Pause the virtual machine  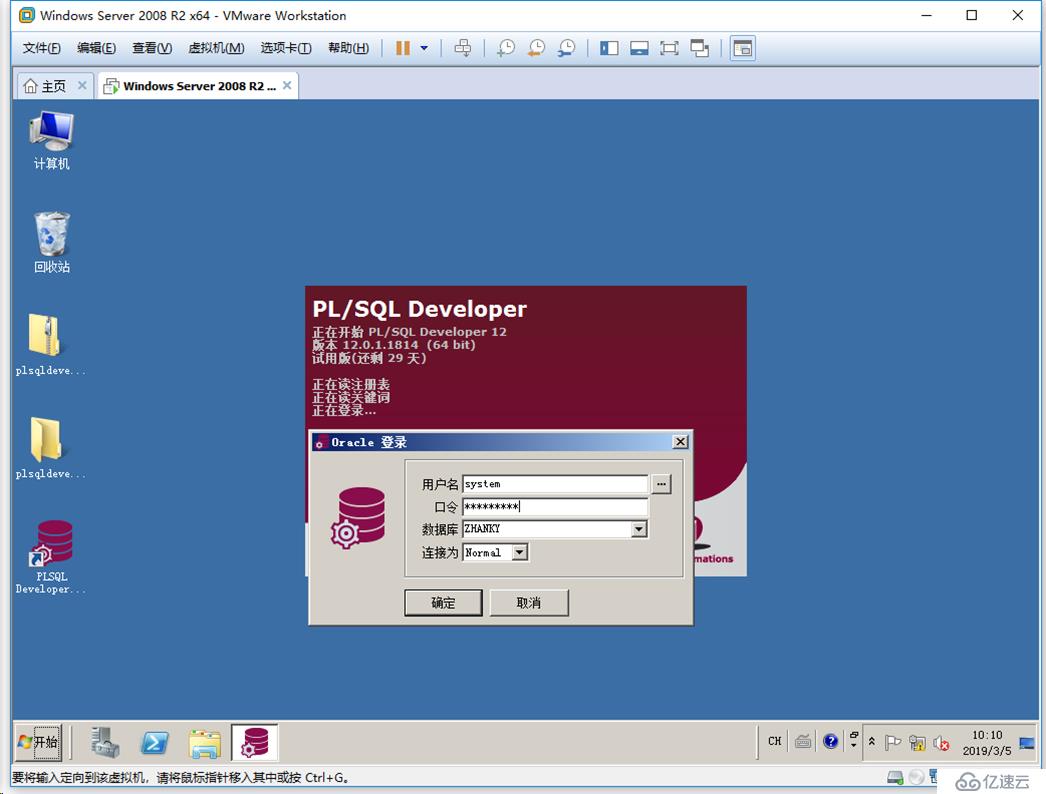pyautogui.click(x=402, y=48)
